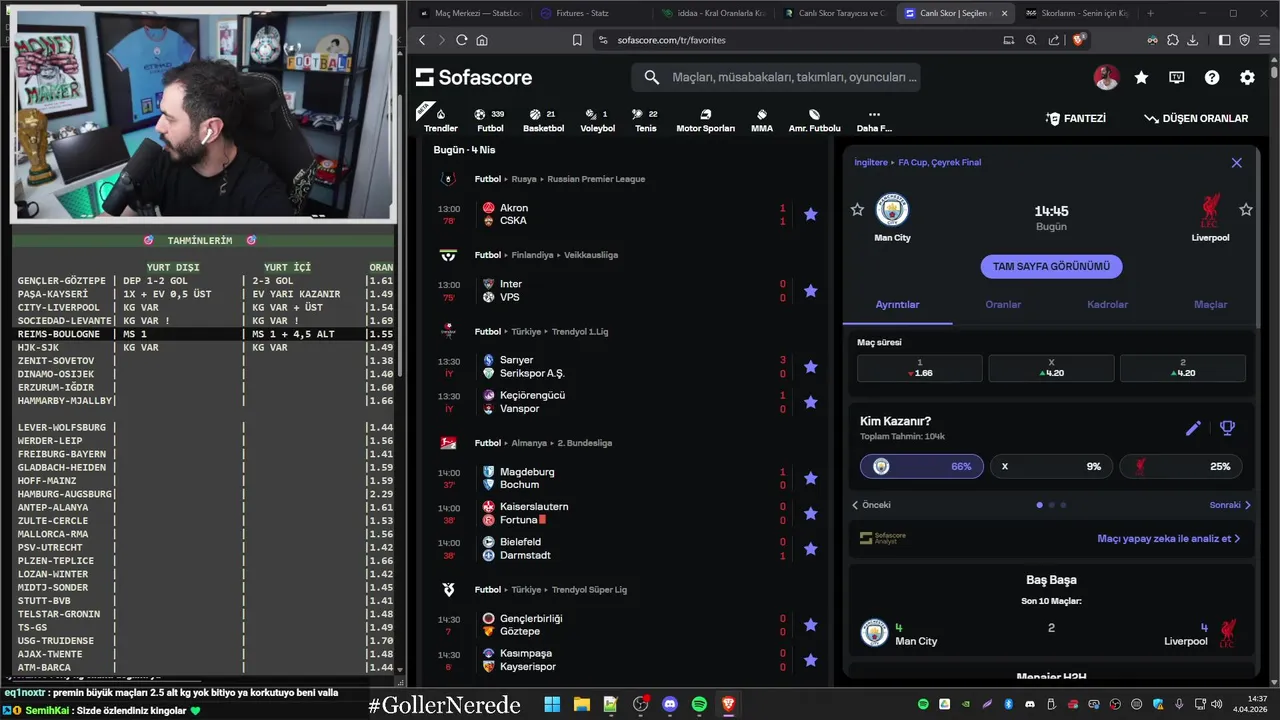Switch to the Kadrolar tab
This screenshot has width=1280, height=720.
coord(1107,304)
